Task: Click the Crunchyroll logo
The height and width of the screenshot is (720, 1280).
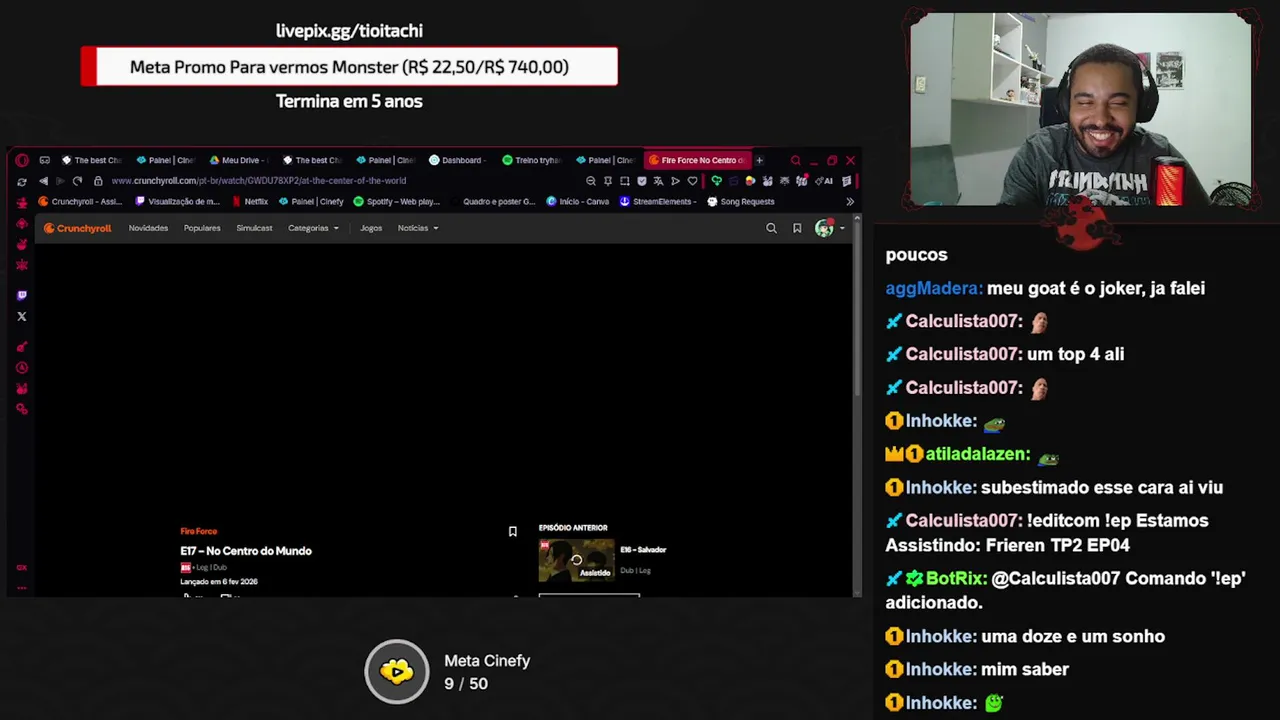Action: coord(77,228)
